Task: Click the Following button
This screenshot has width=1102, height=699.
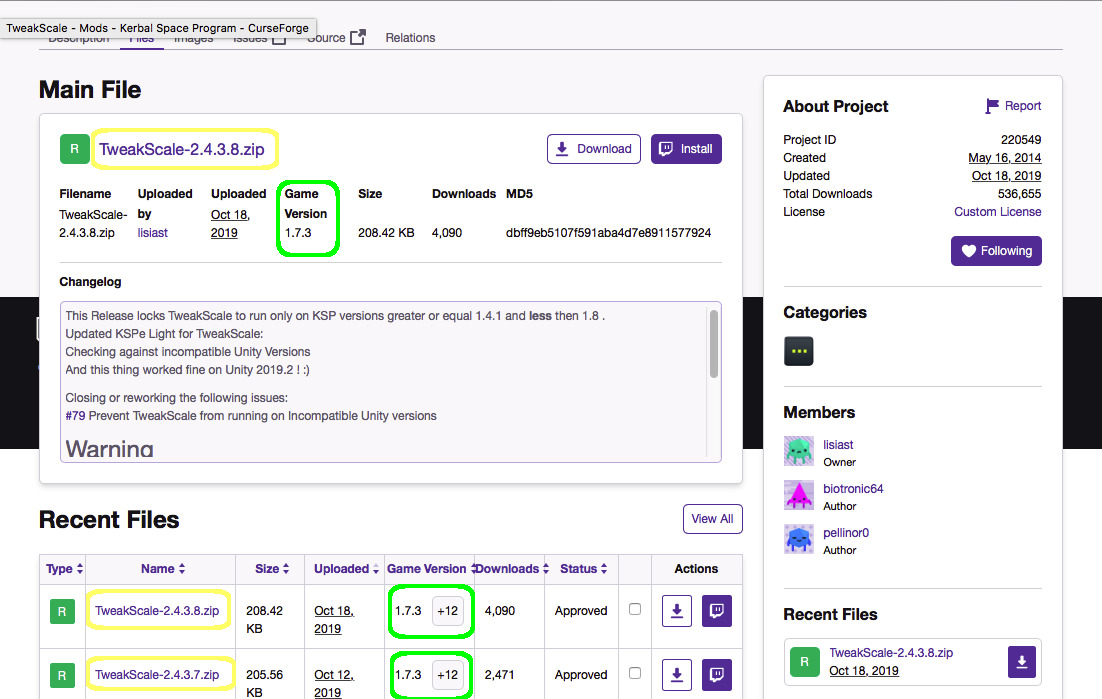Action: (997, 251)
